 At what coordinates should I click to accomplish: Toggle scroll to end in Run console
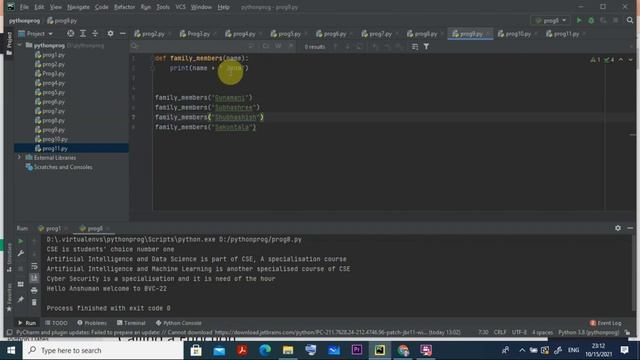pyautogui.click(x=34, y=278)
